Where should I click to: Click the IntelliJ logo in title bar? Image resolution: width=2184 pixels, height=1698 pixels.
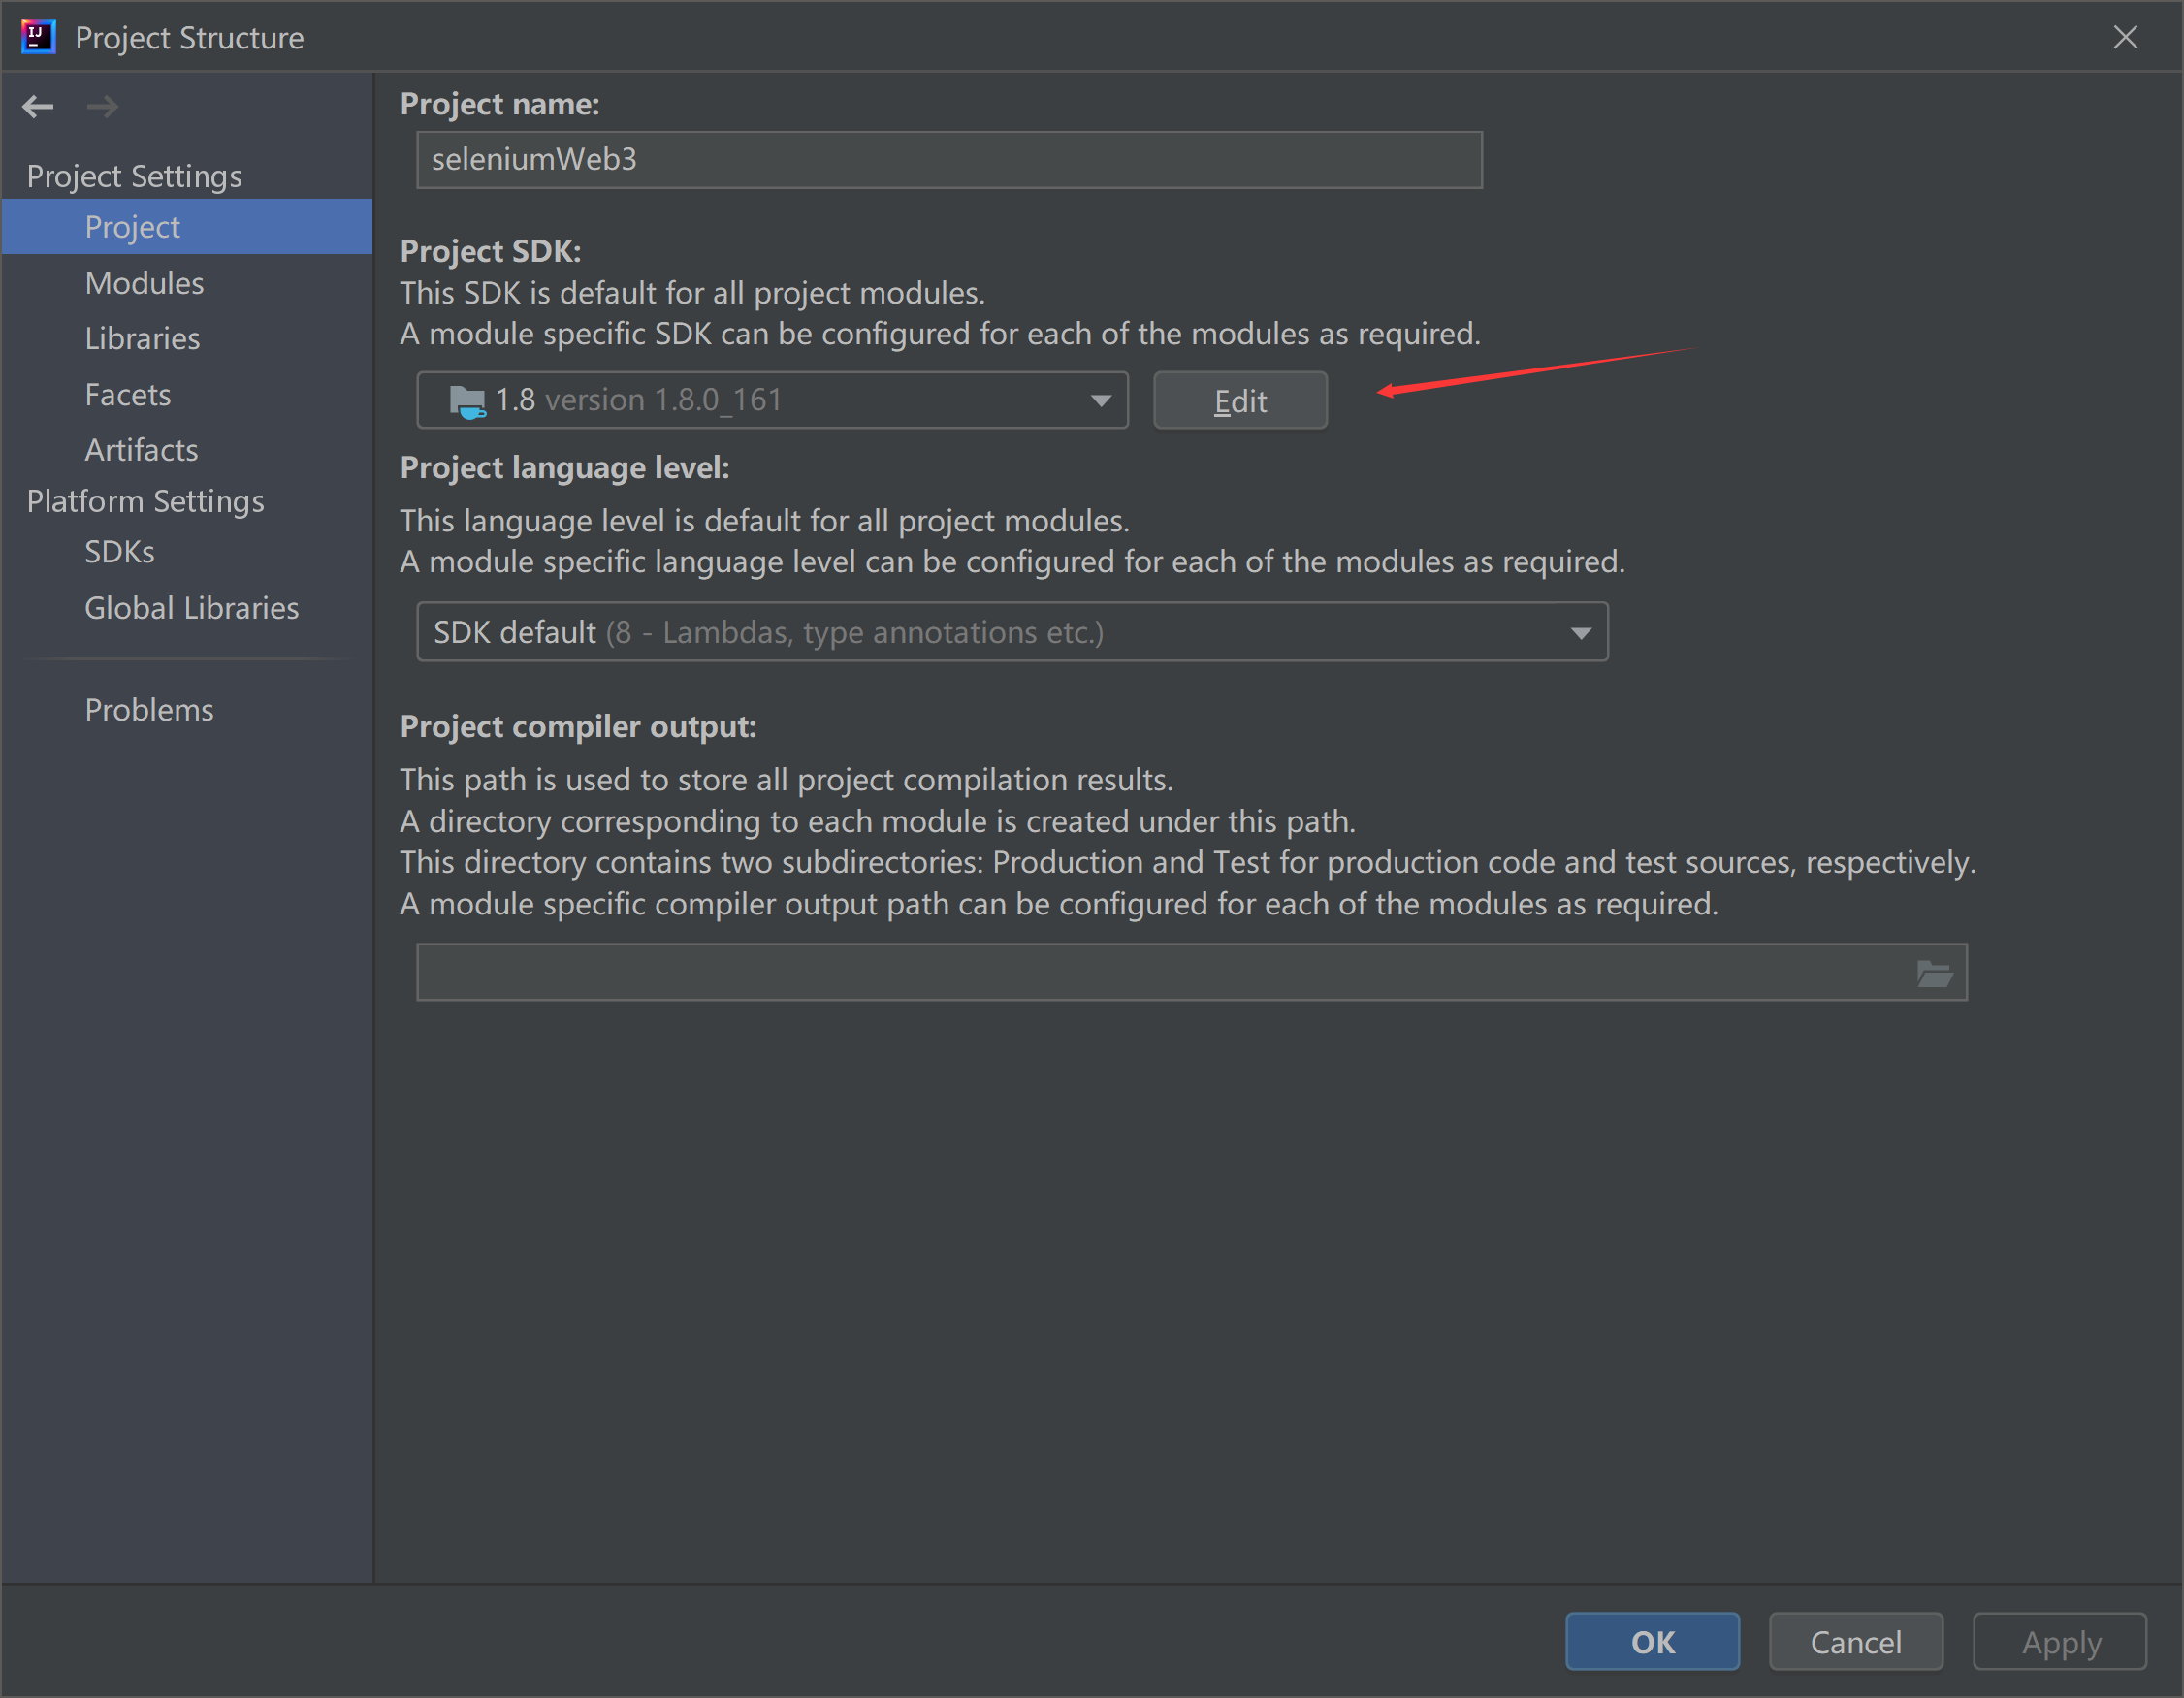pos(38,37)
